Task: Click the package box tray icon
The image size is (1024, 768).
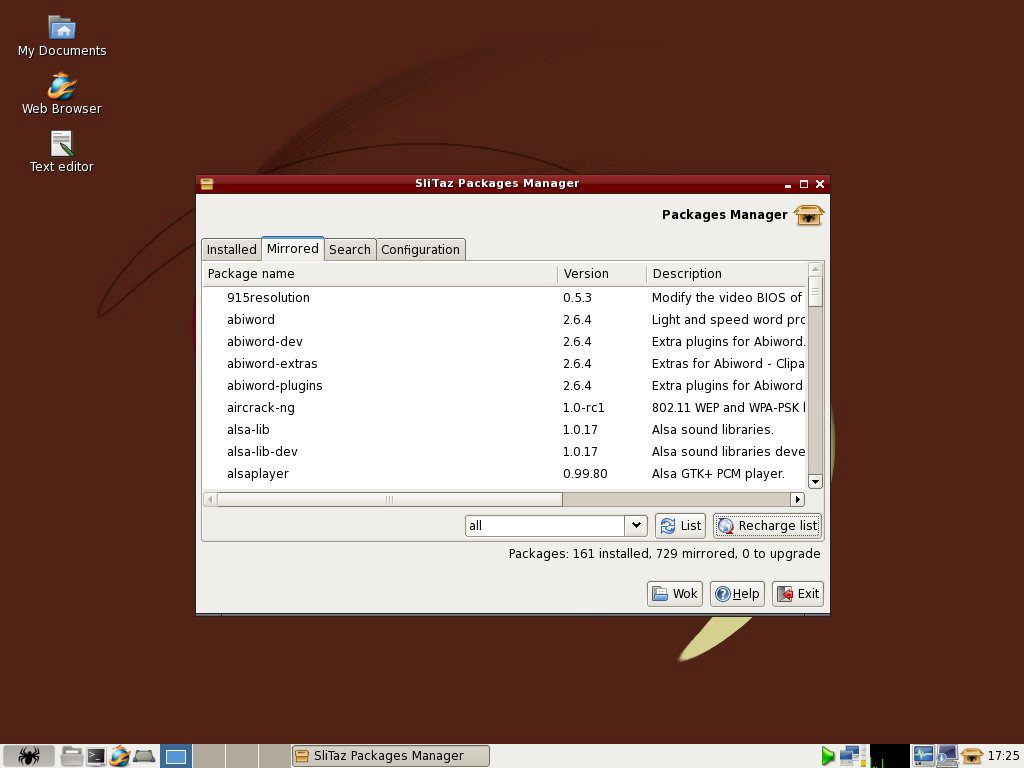Action: coord(972,756)
